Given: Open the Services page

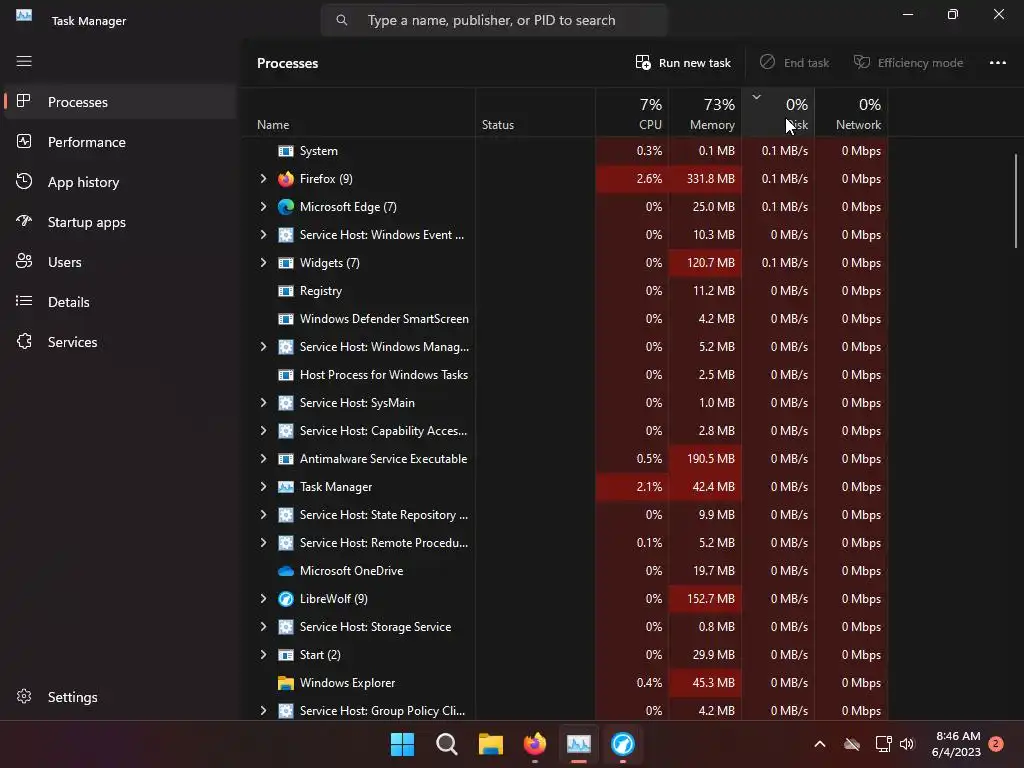Looking at the screenshot, I should coord(120,342).
